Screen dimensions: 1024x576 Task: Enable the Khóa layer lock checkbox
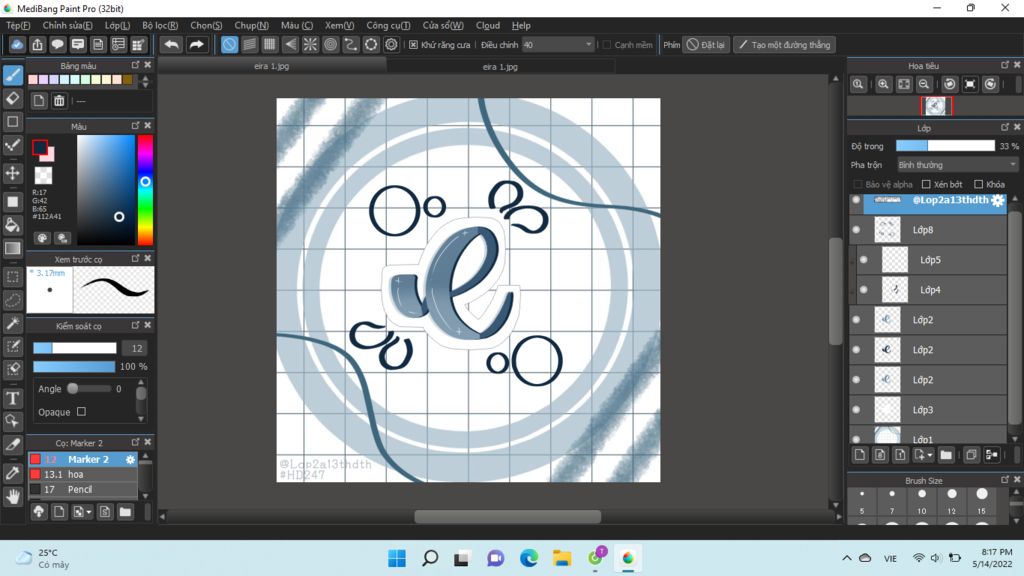978,184
